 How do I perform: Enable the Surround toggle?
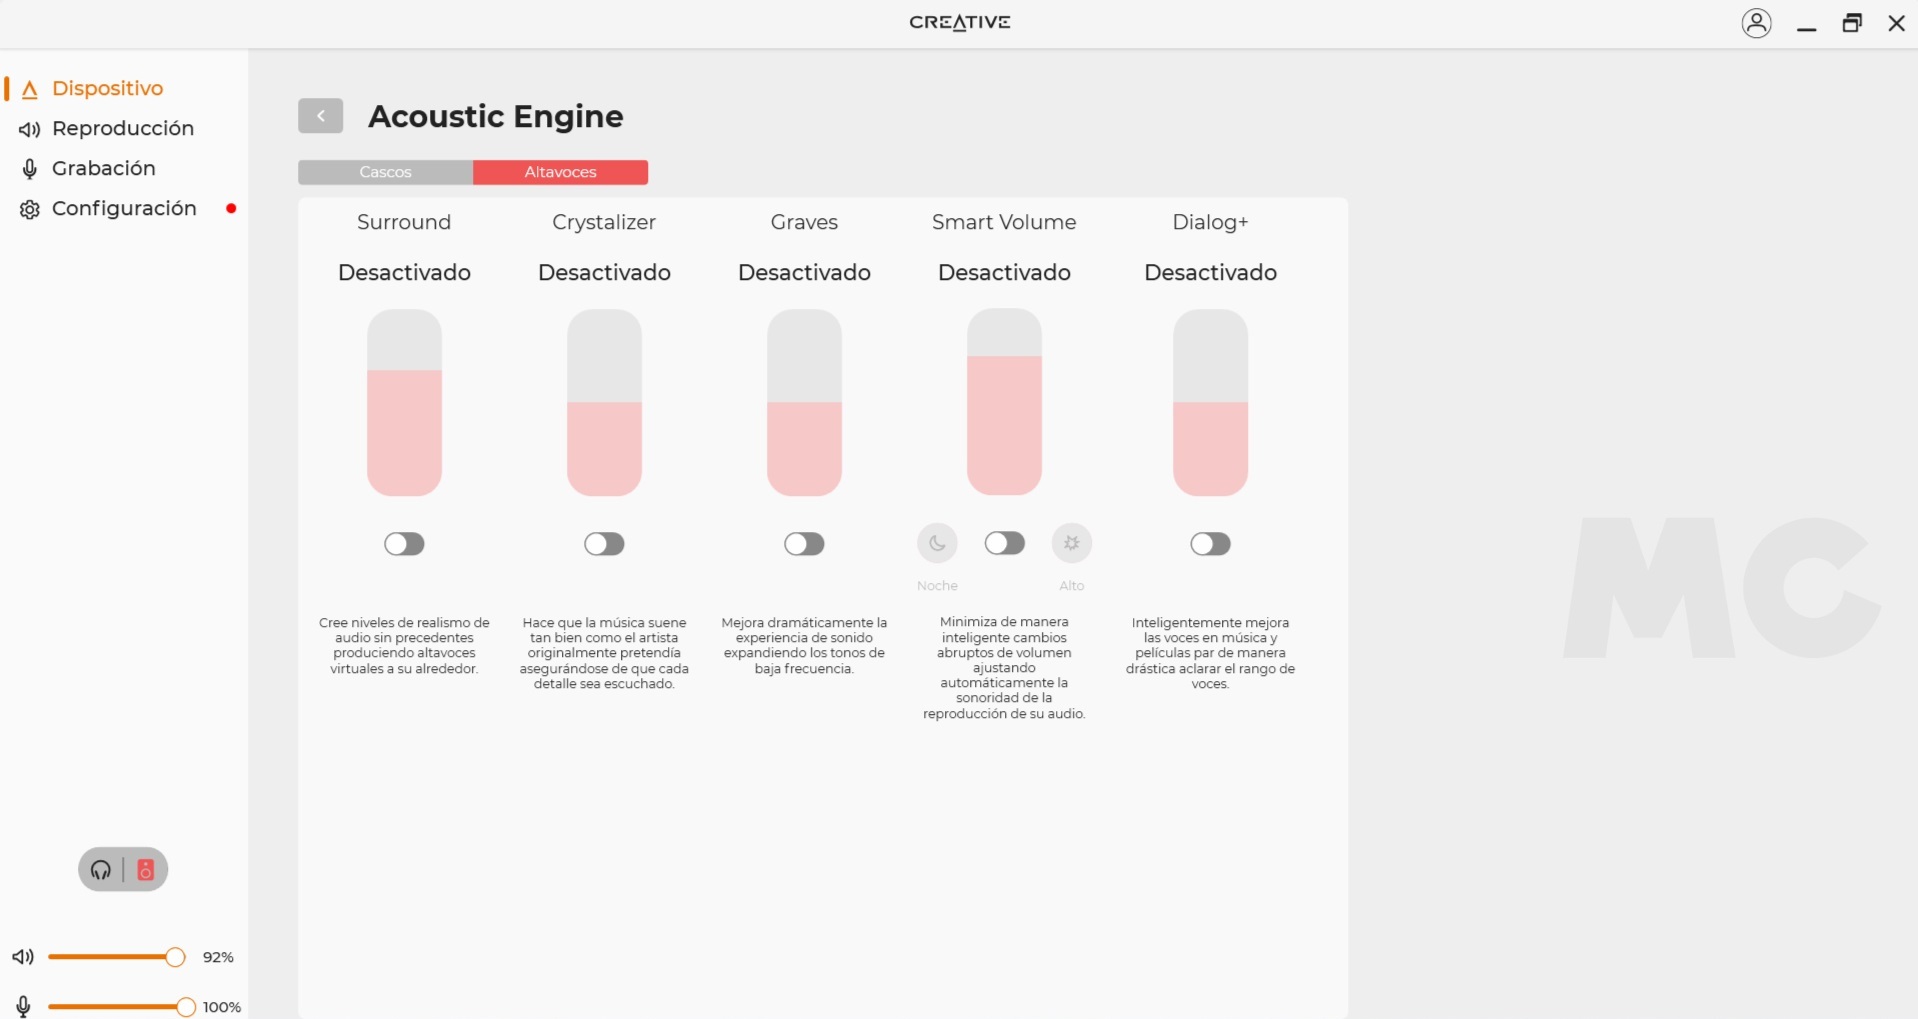pyautogui.click(x=404, y=543)
